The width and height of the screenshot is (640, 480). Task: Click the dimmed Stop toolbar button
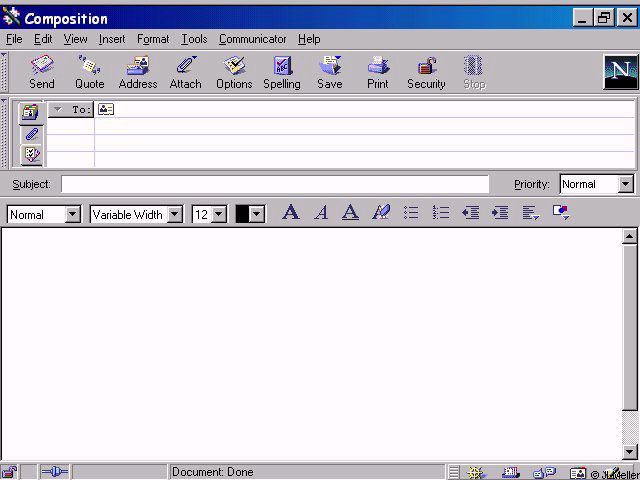pos(474,73)
